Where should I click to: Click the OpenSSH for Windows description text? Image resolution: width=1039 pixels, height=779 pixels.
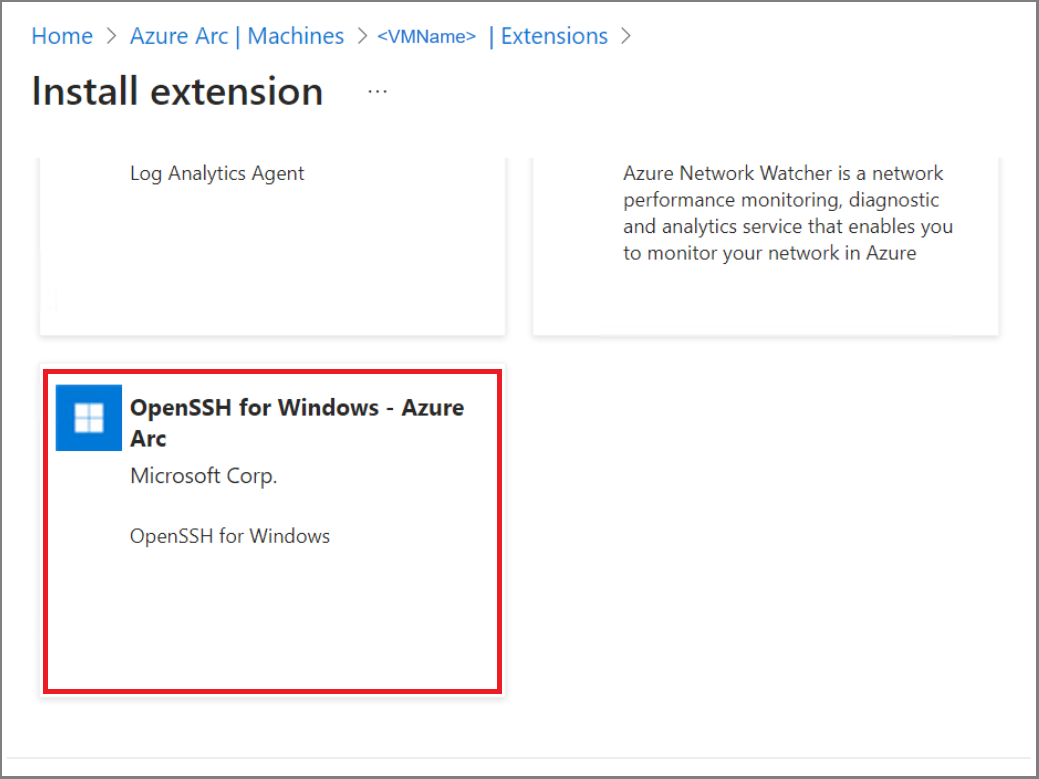coord(230,536)
